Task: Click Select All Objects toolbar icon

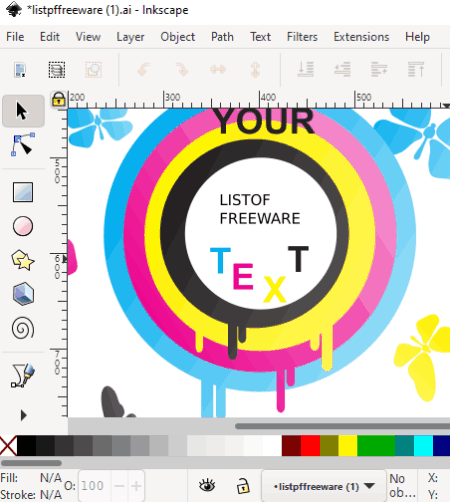Action: 20,70
